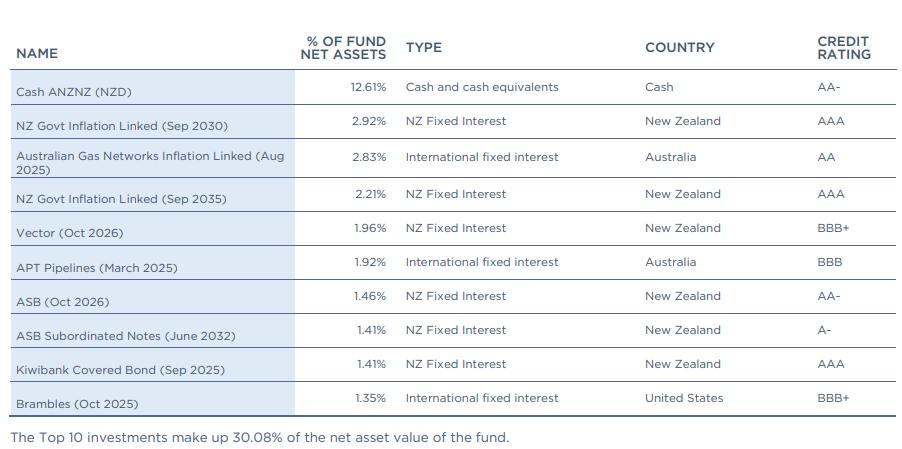Click the ASB (Oct 2026) name cell

tap(62, 301)
